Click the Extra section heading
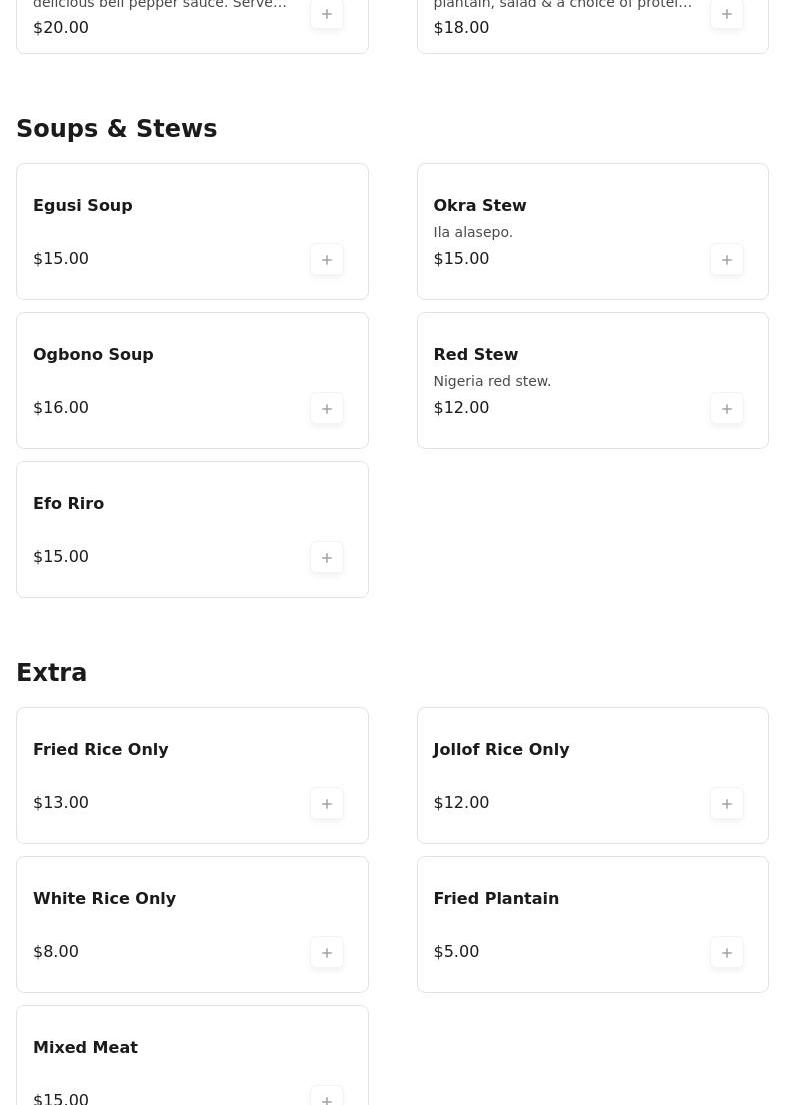This screenshot has height=1105, width=785. (52, 673)
